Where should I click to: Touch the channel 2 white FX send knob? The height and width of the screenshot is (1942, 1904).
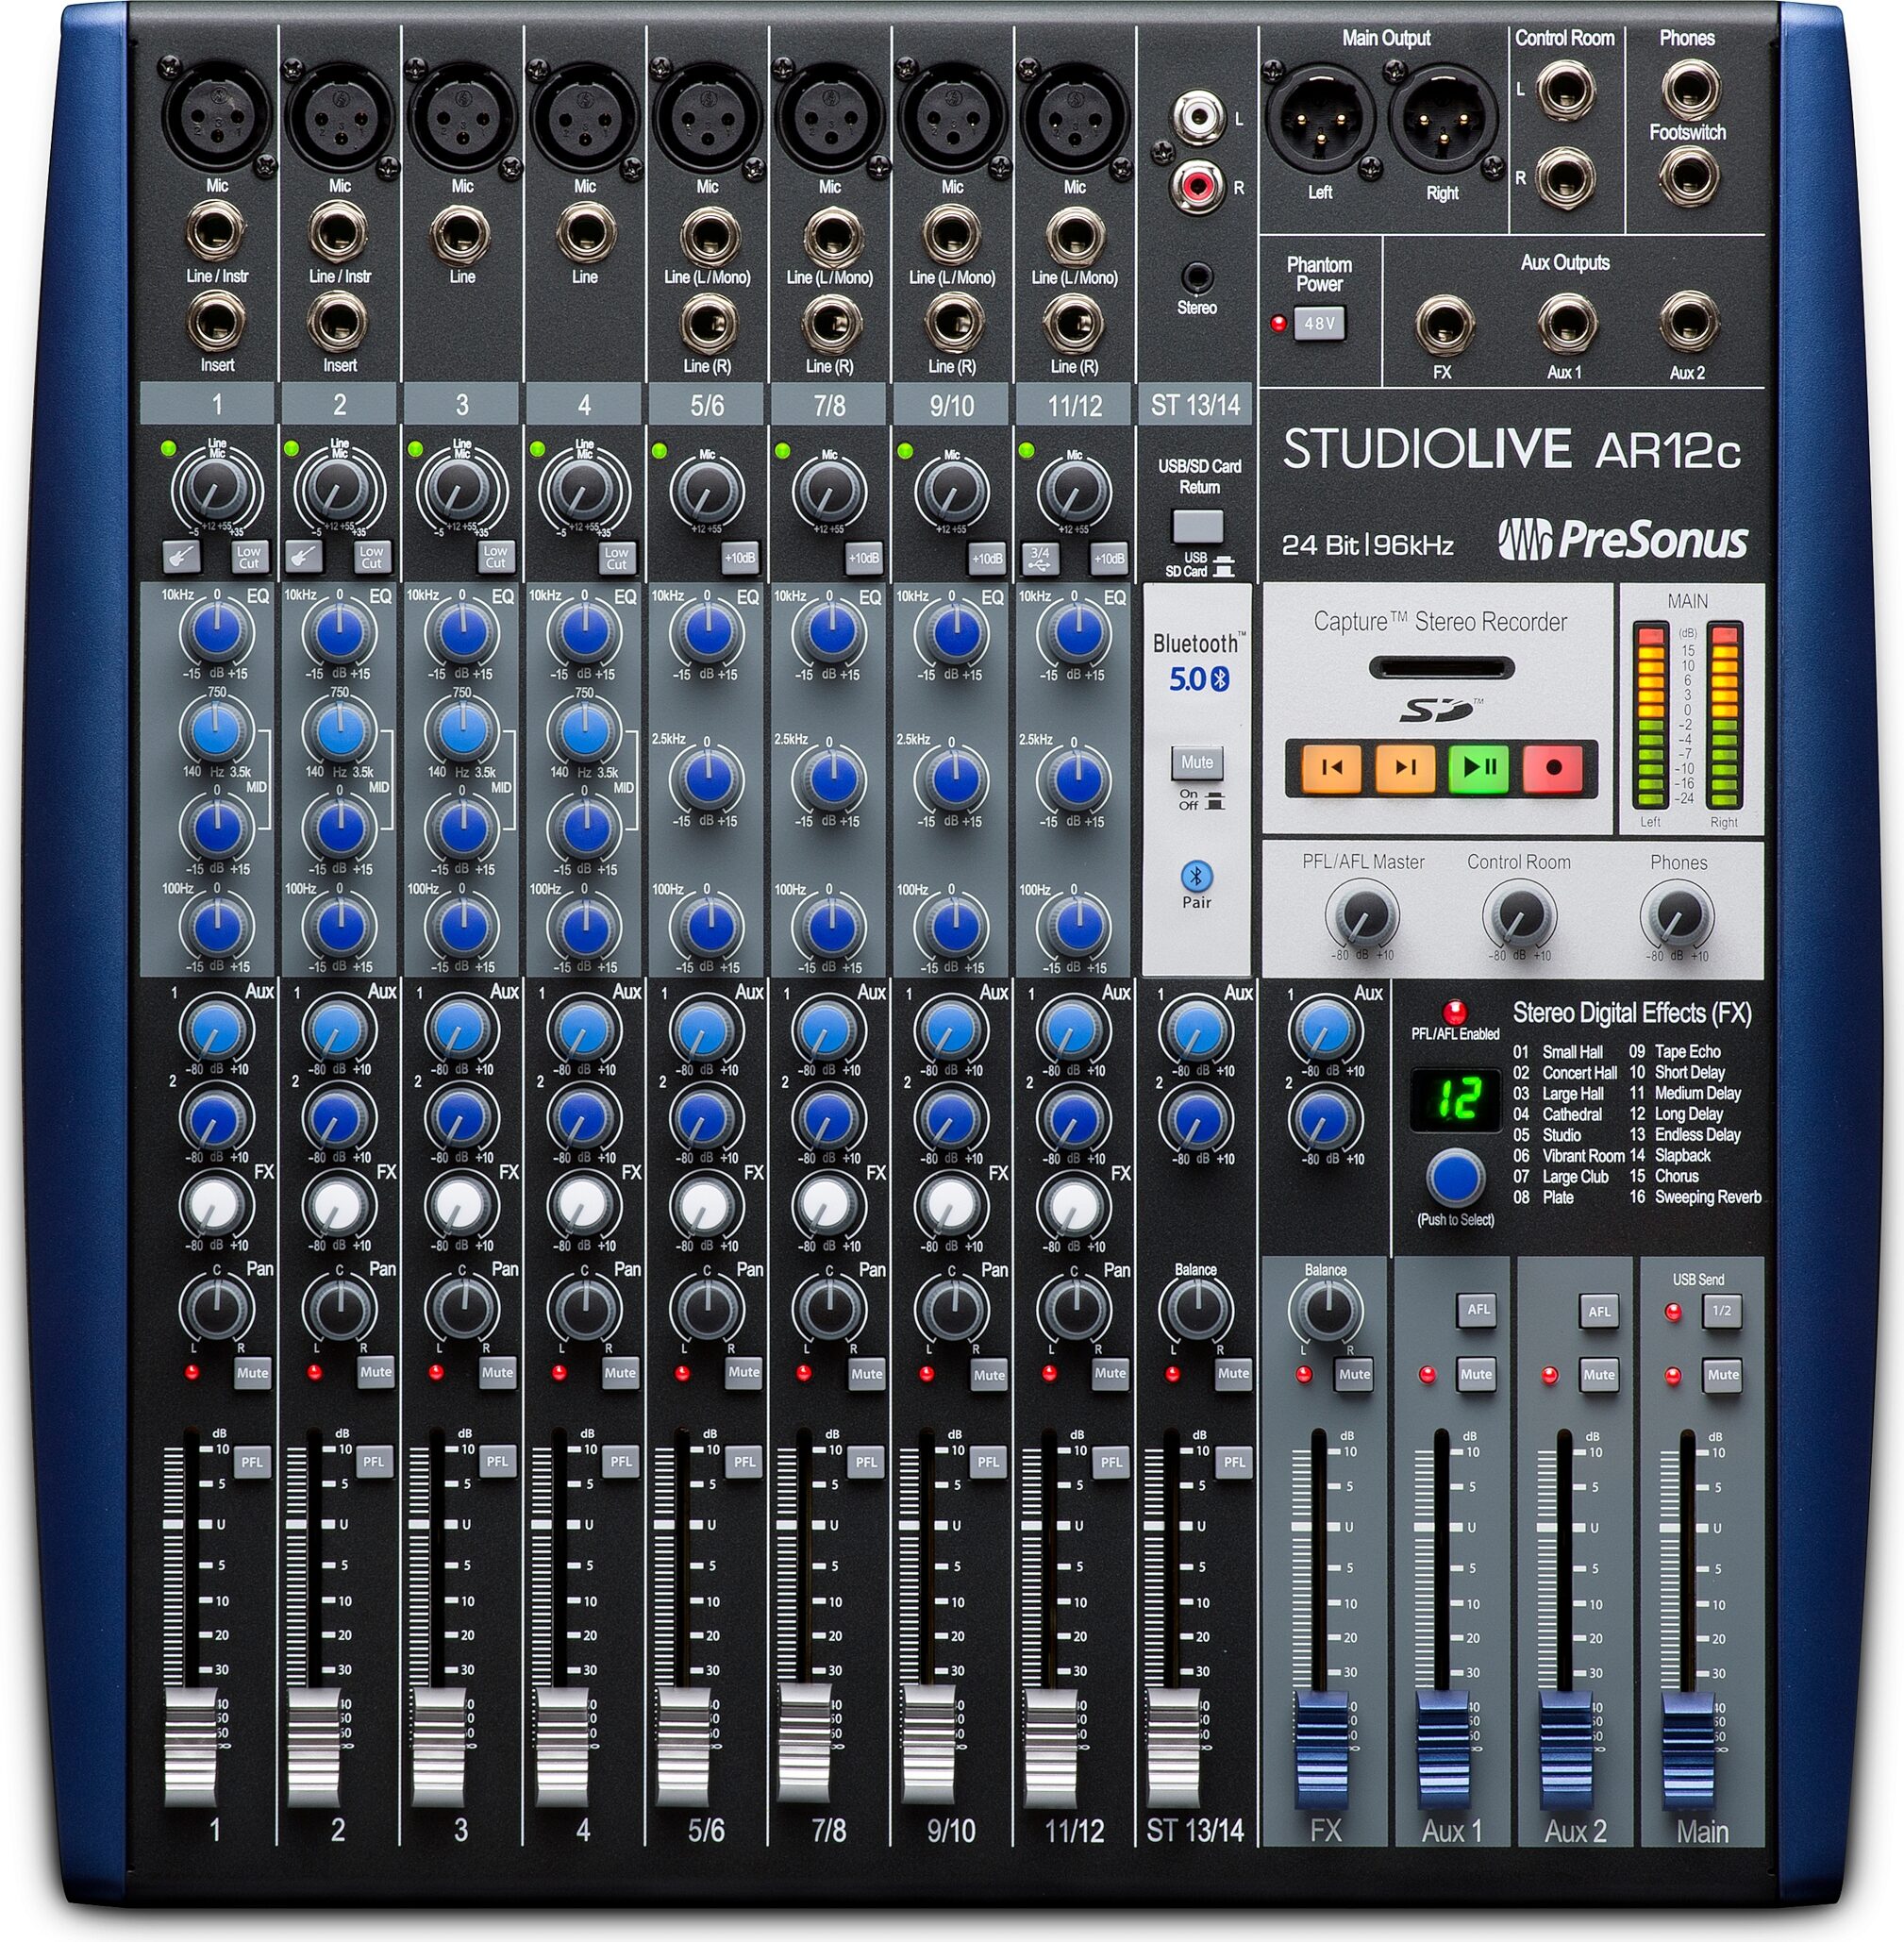click(x=339, y=1206)
